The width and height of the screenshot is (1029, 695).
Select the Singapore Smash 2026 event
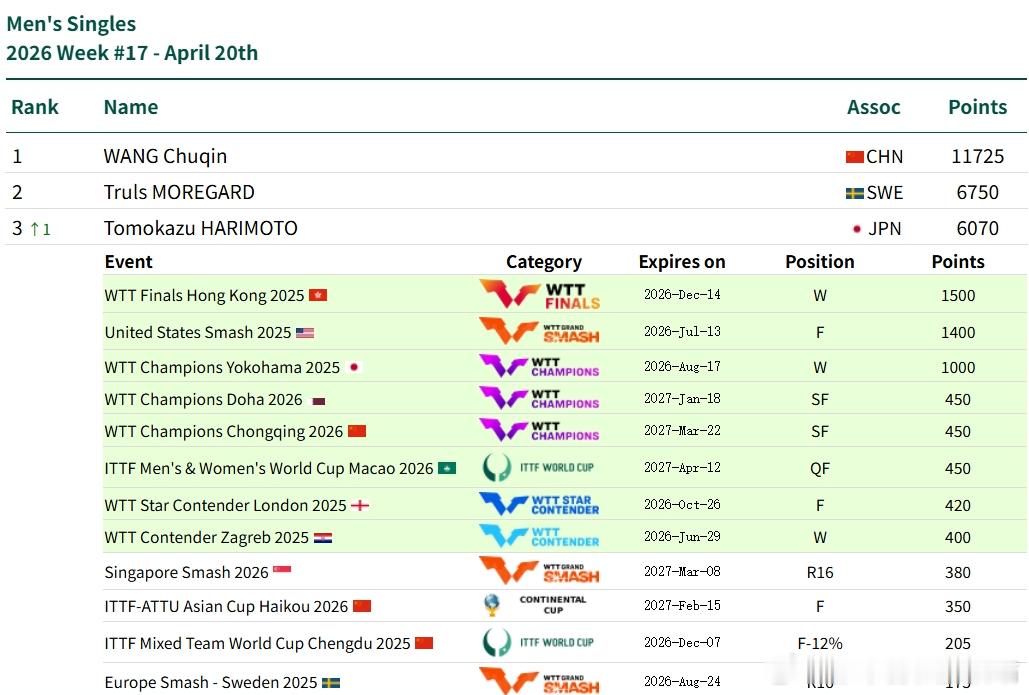coord(186,572)
